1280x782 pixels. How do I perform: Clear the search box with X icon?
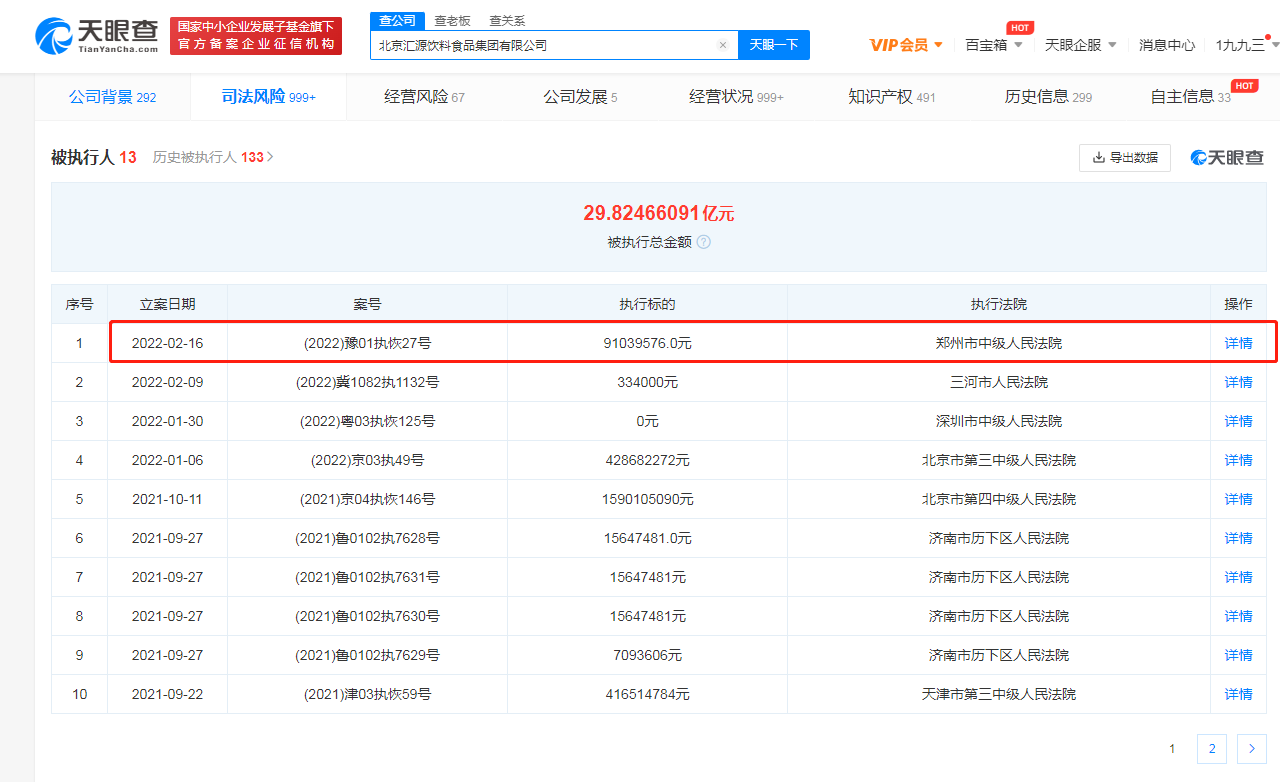pyautogui.click(x=722, y=45)
